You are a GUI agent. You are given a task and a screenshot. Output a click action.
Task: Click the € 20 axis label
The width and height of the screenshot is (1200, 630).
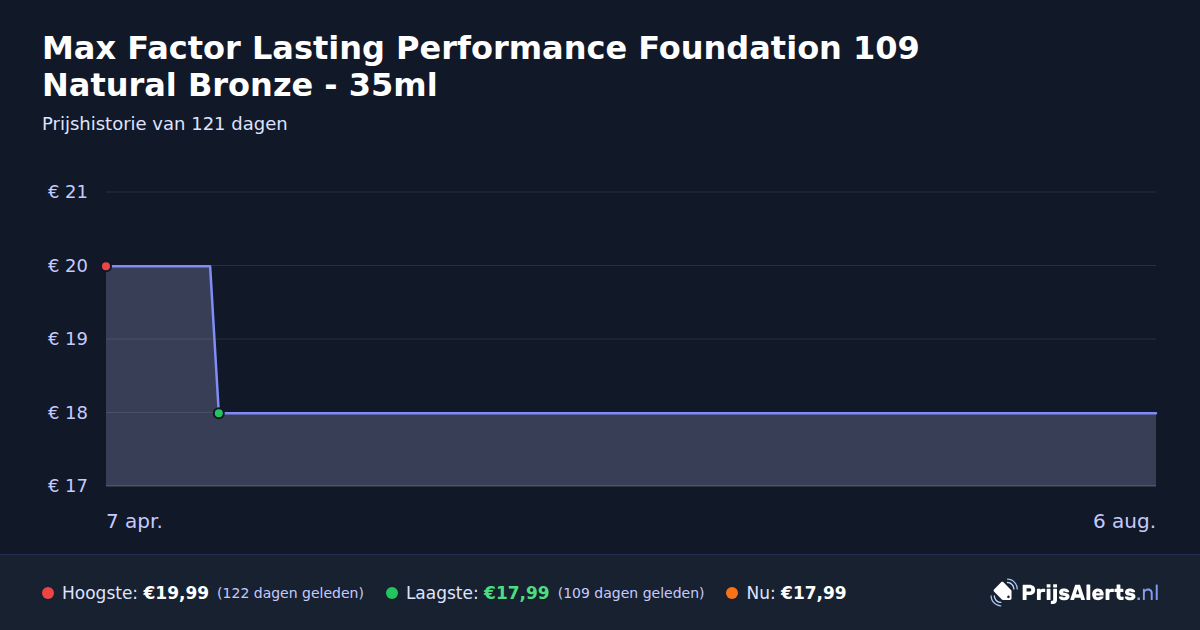click(x=67, y=266)
